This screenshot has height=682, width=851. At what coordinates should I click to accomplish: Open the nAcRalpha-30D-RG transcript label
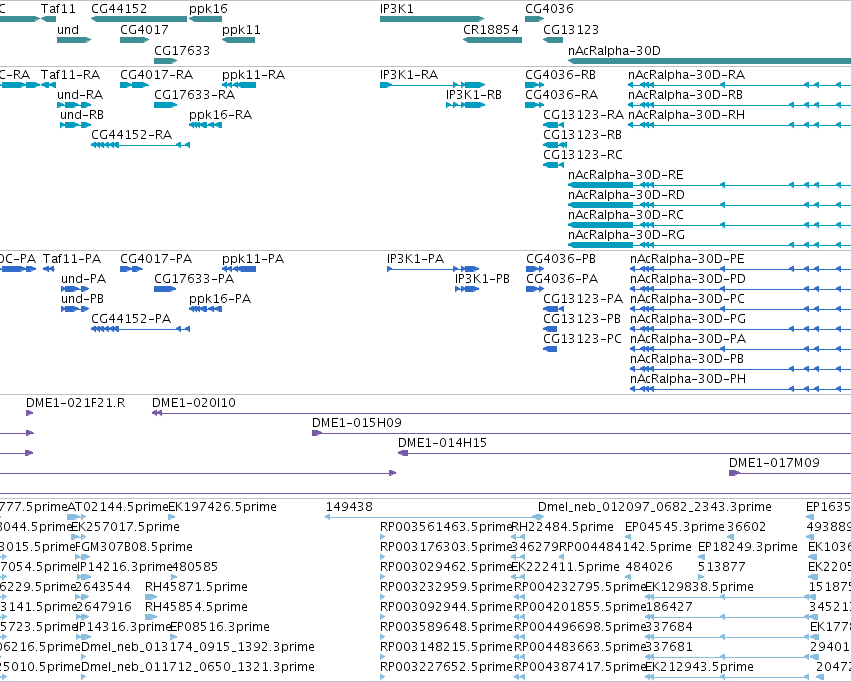[626, 235]
